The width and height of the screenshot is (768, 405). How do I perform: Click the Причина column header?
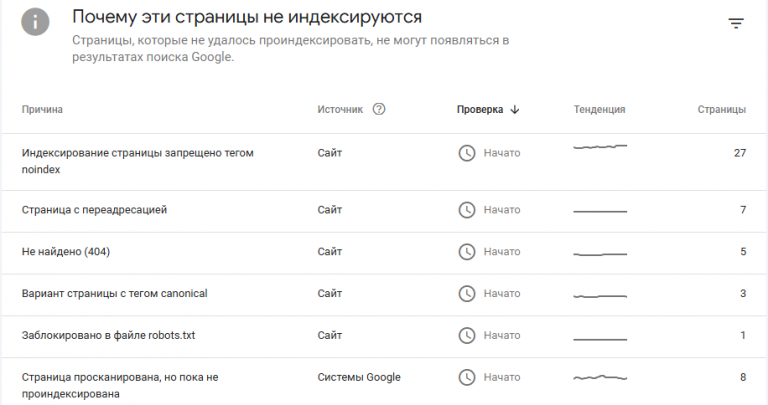pyautogui.click(x=42, y=110)
